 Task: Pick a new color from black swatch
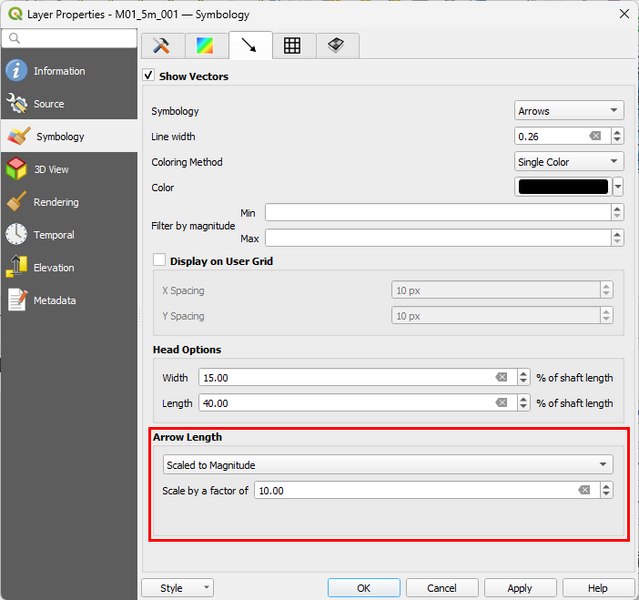pos(562,187)
